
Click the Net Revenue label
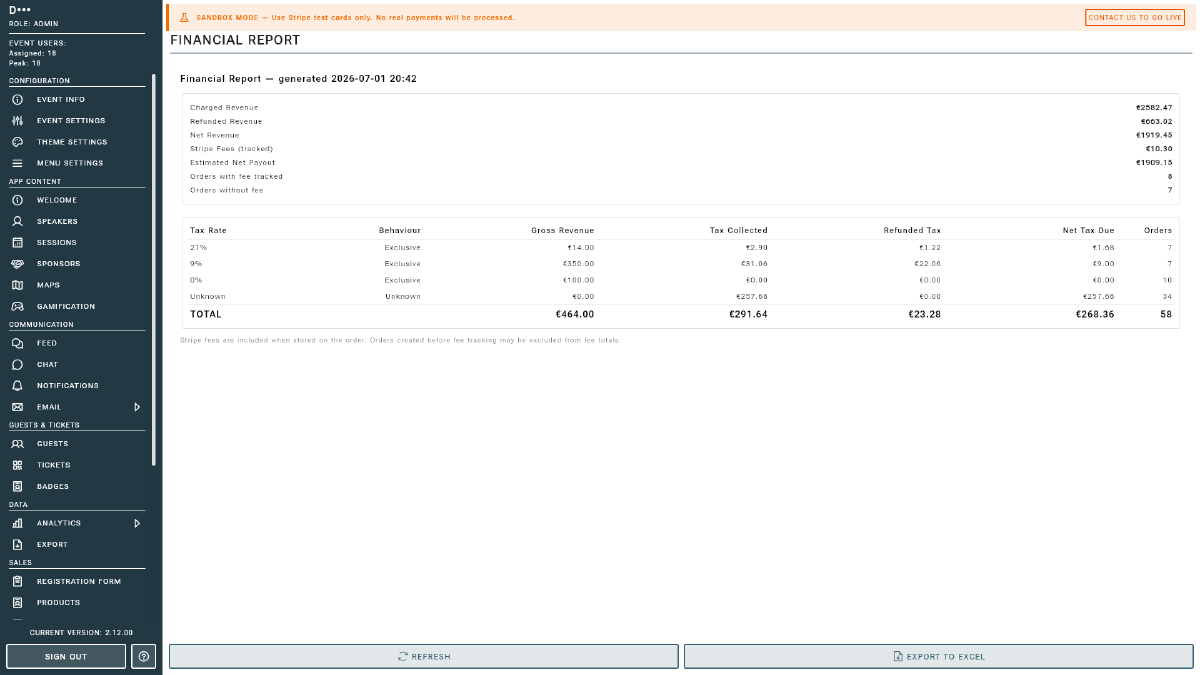pos(215,135)
